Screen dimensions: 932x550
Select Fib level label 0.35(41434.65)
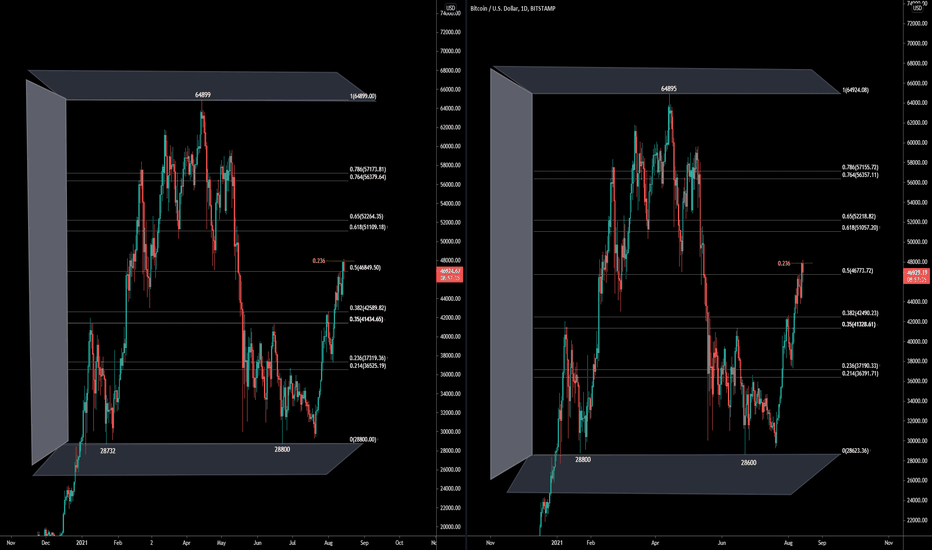coord(367,319)
